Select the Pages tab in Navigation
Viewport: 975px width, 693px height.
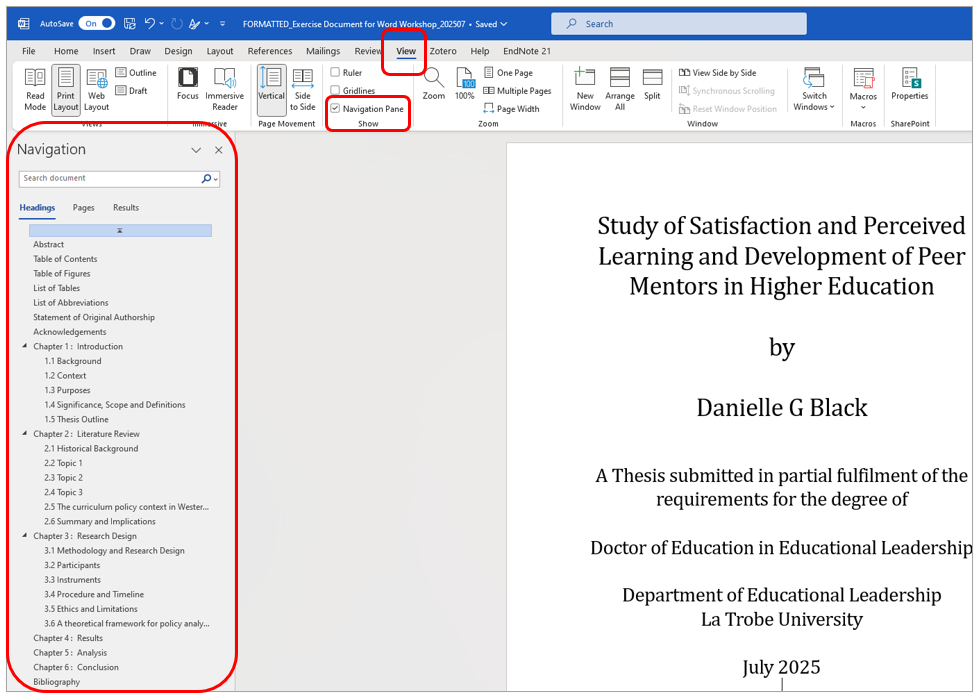[x=83, y=207]
